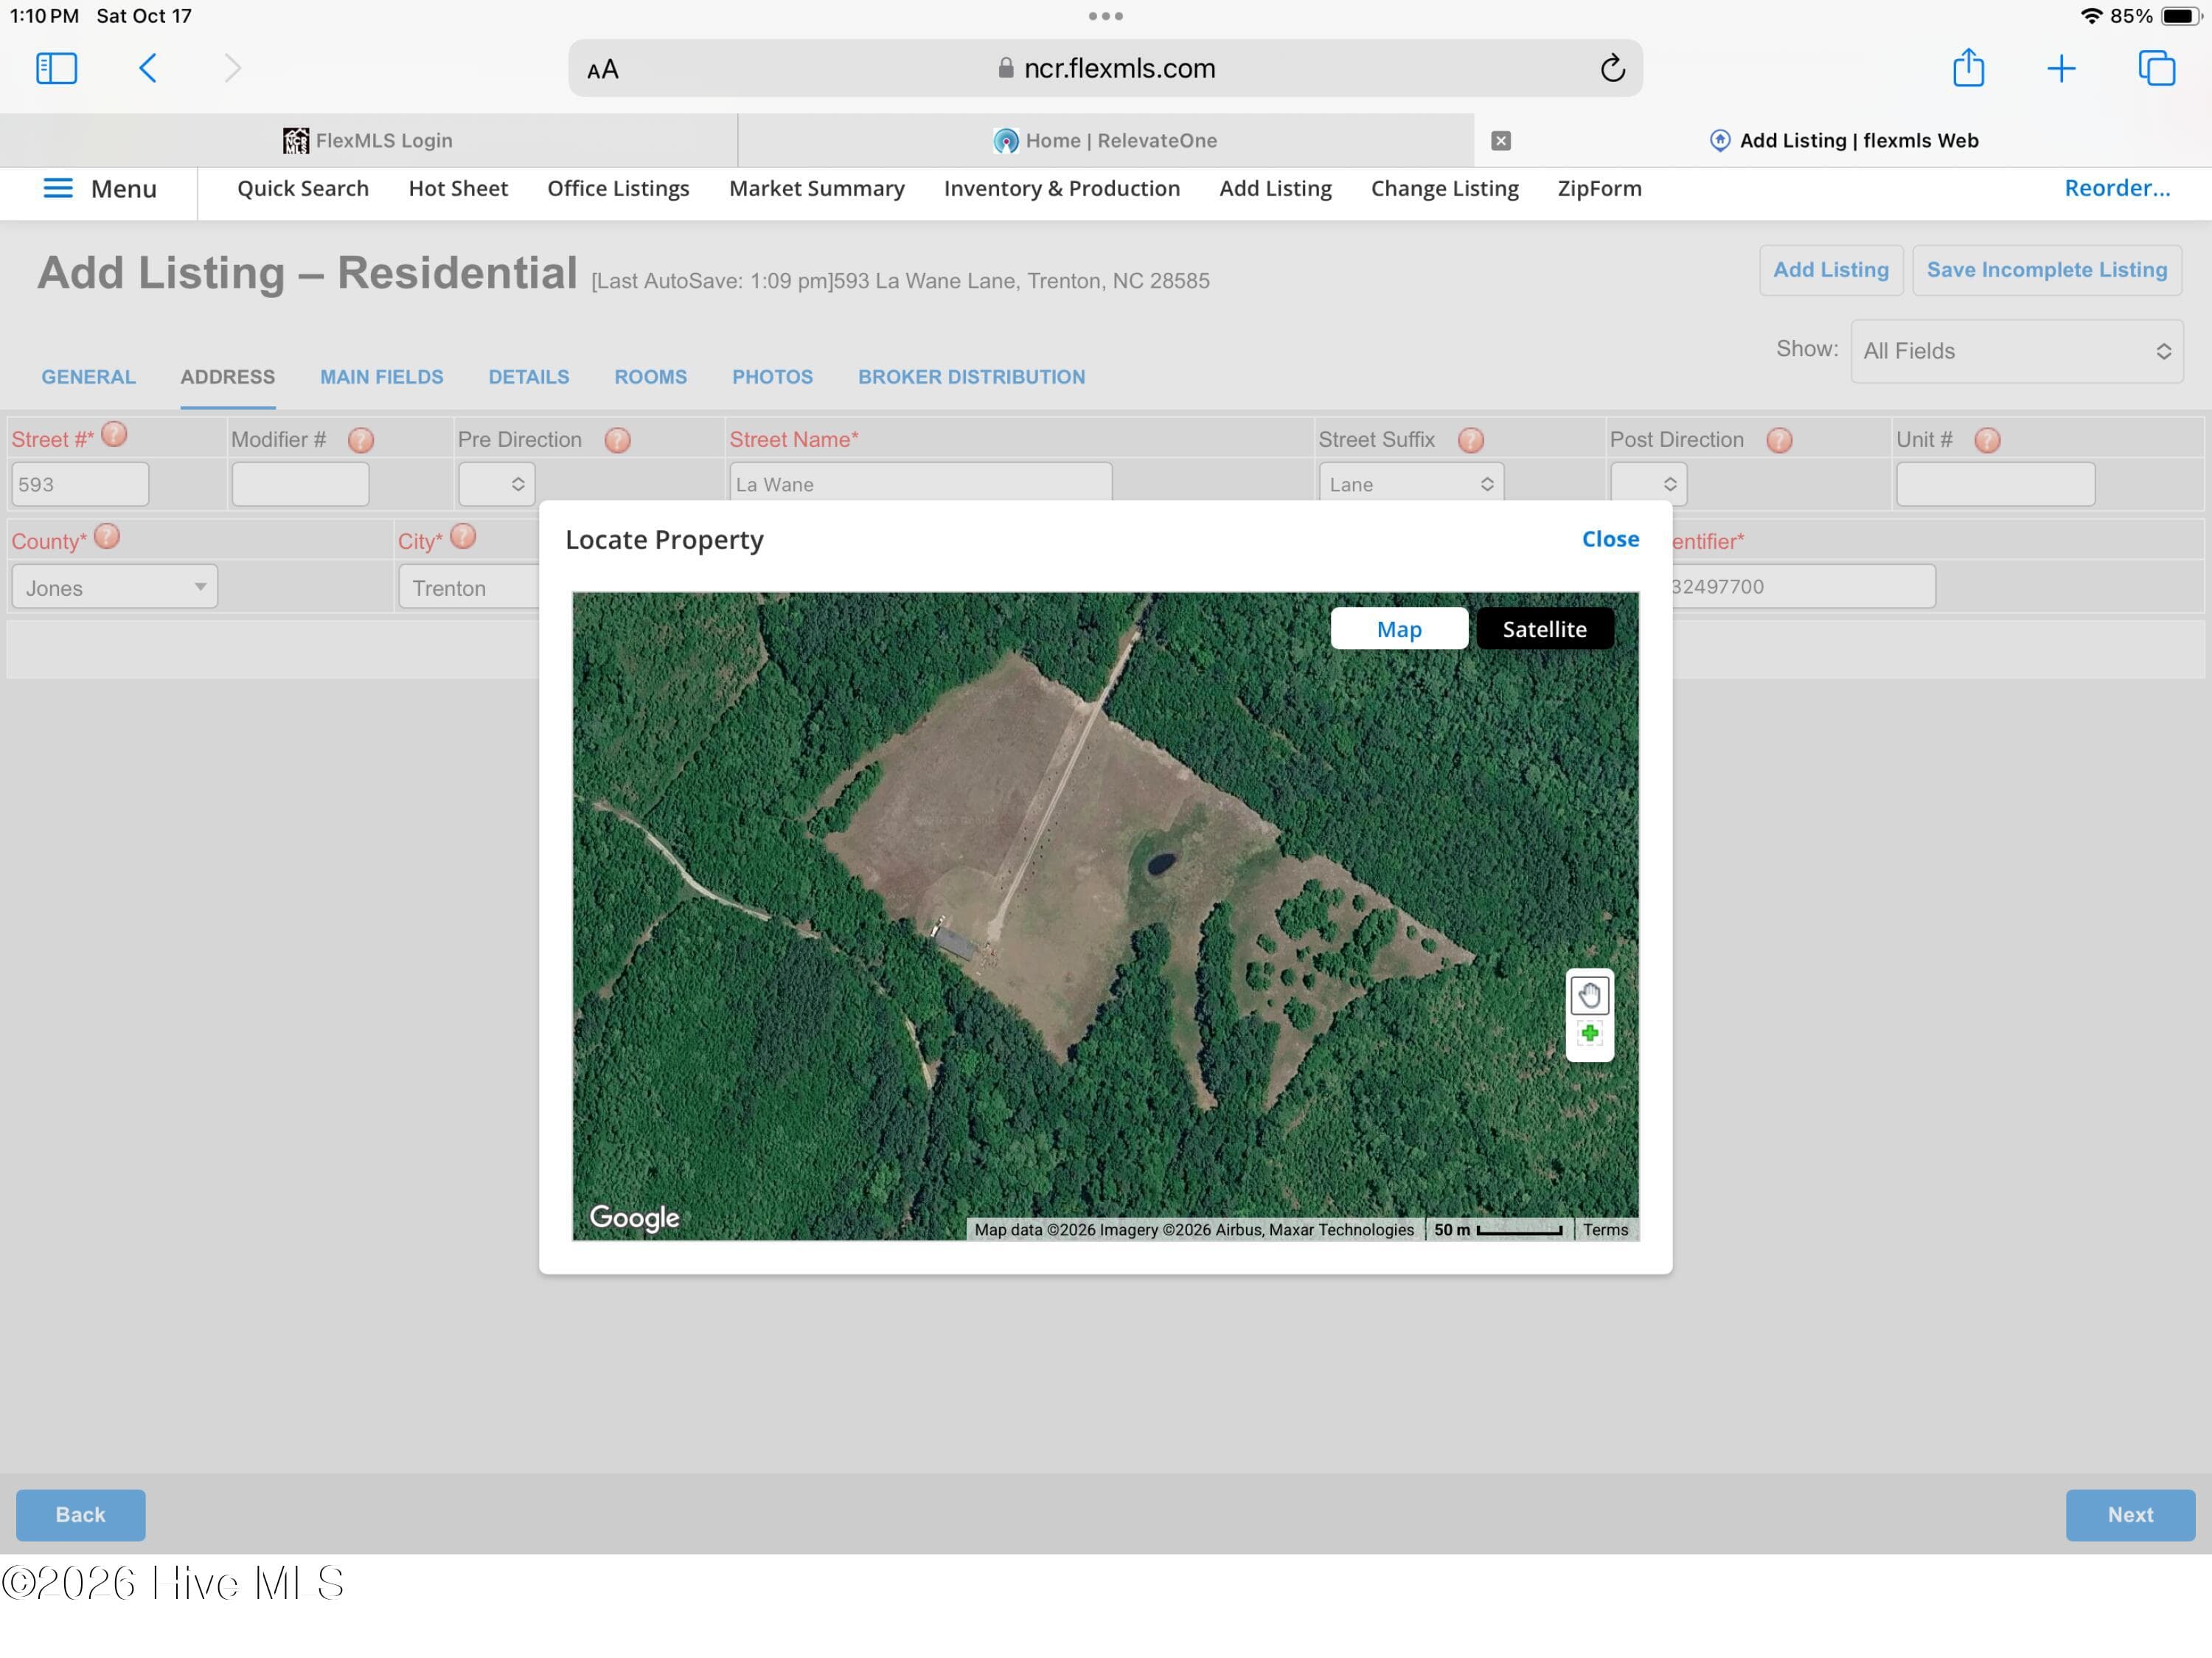The width and height of the screenshot is (2212, 1658).
Task: Go back with Safari's back arrow
Action: tap(147, 68)
